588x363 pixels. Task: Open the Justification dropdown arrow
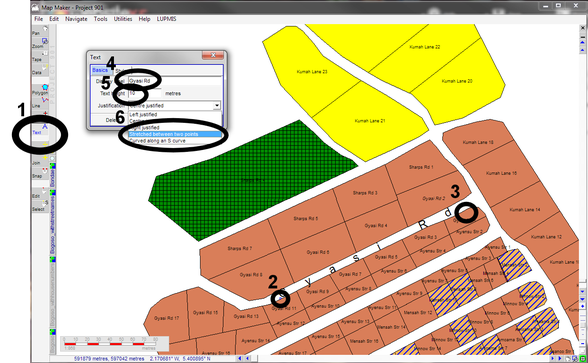217,106
